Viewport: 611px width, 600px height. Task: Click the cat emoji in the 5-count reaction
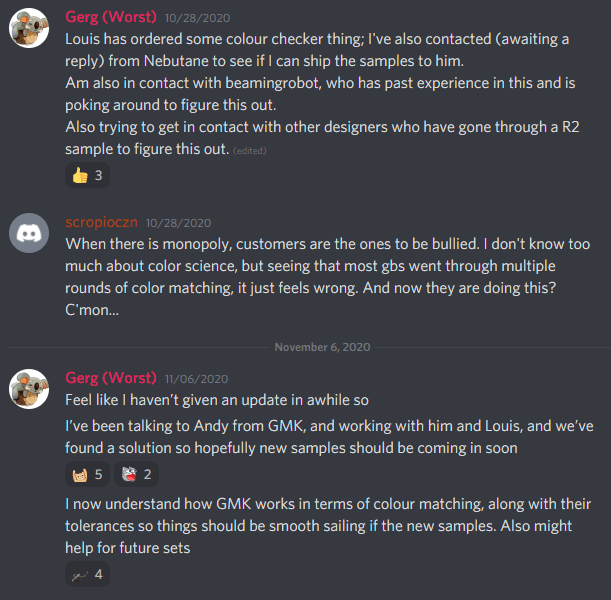[79, 474]
